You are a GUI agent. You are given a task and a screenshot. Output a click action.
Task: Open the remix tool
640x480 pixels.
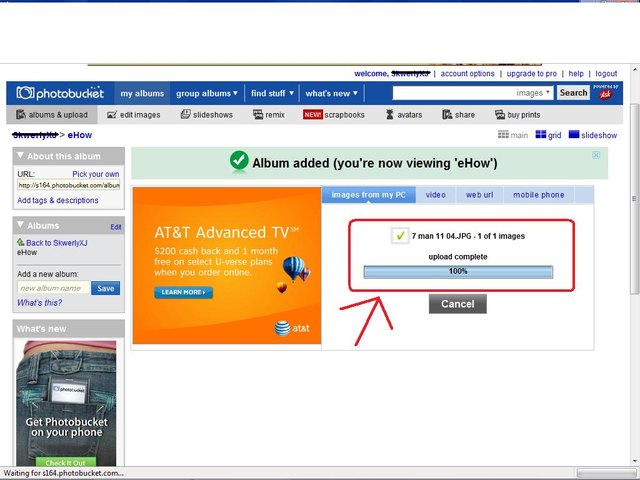tap(269, 115)
